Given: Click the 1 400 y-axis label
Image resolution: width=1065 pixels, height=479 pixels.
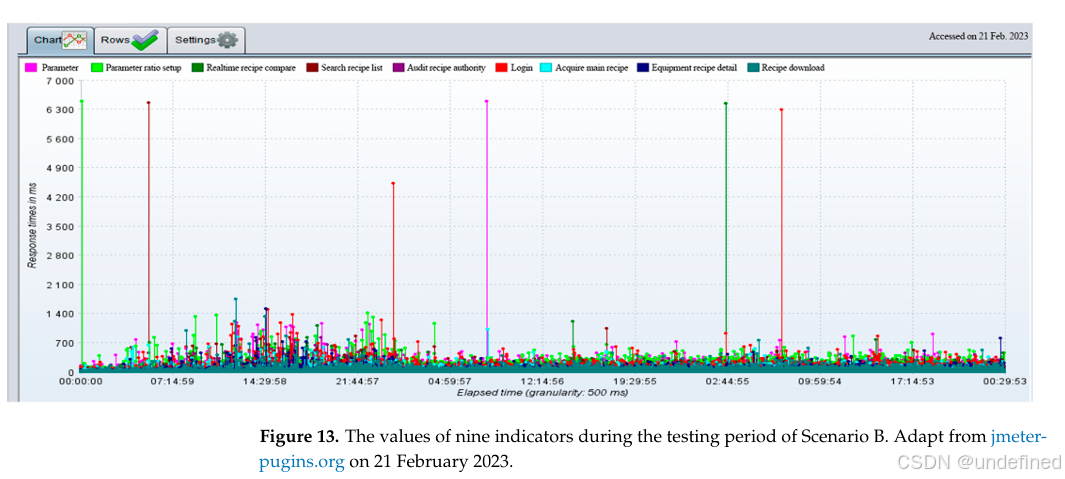Looking at the screenshot, I should (x=60, y=314).
